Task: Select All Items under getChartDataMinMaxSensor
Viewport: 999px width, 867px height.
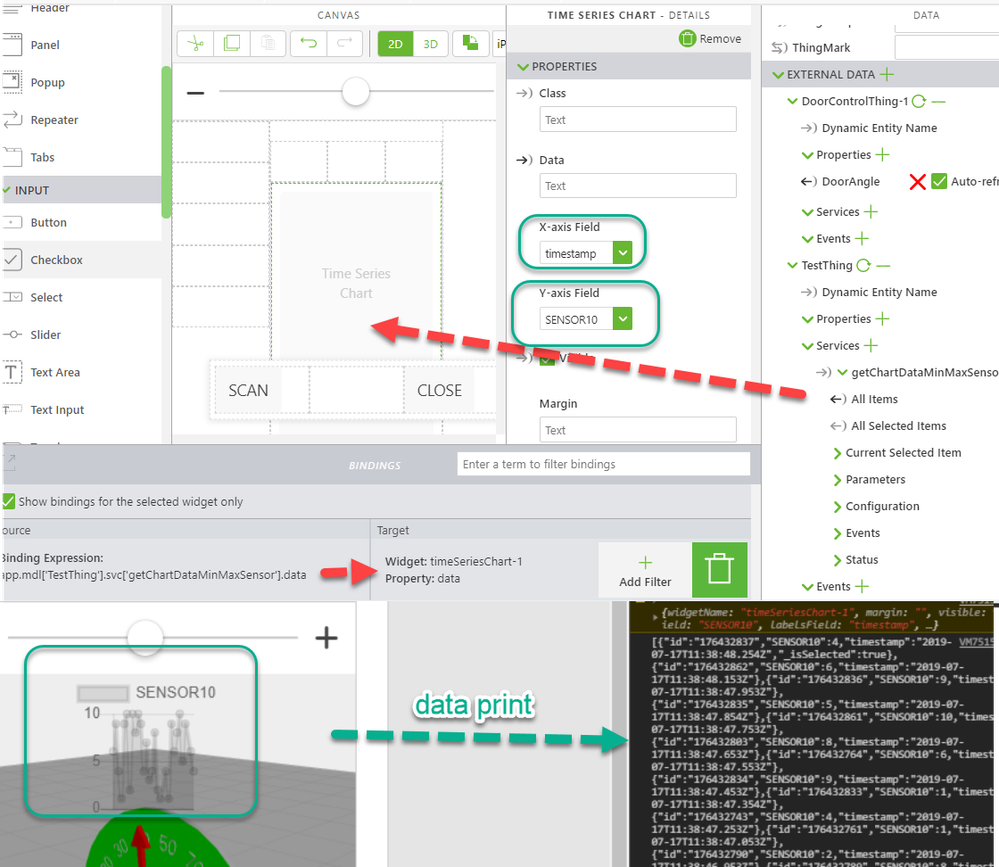Action: tap(874, 399)
